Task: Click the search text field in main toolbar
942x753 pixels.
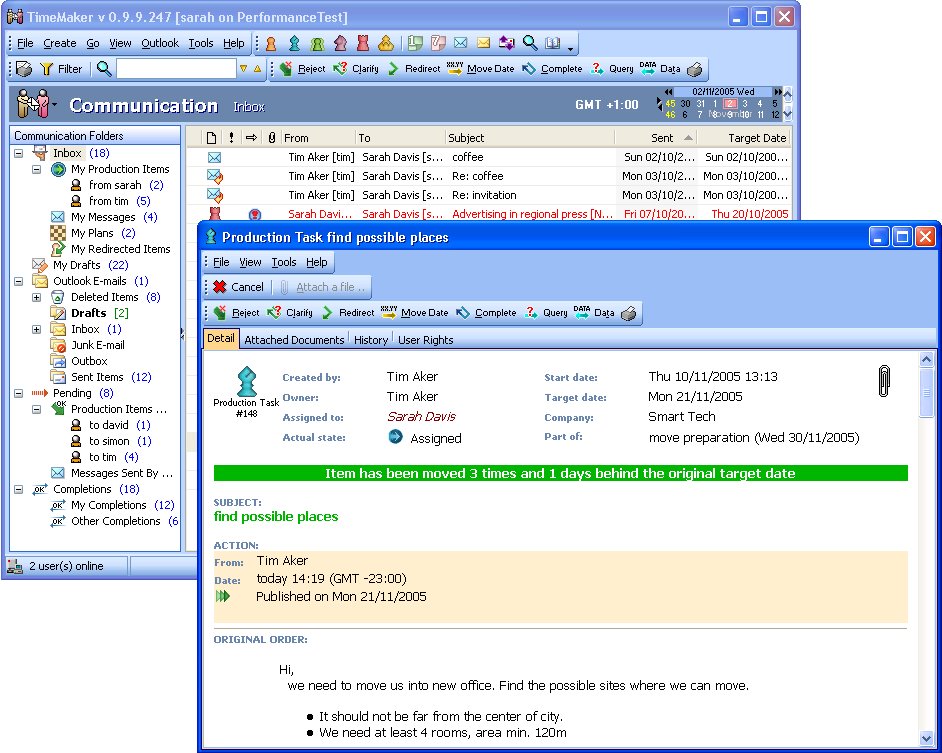Action: click(x=175, y=69)
